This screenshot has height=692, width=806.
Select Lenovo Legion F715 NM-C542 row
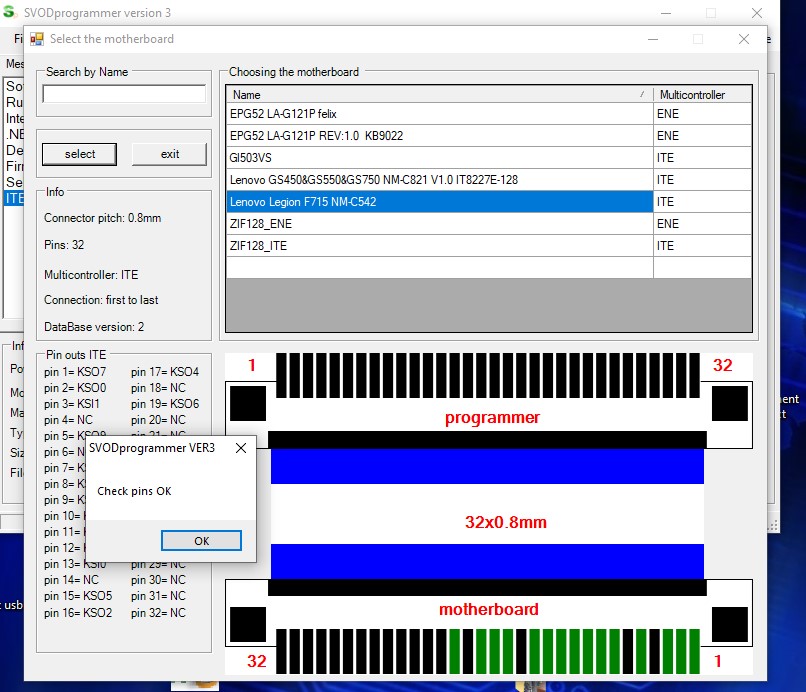439,202
